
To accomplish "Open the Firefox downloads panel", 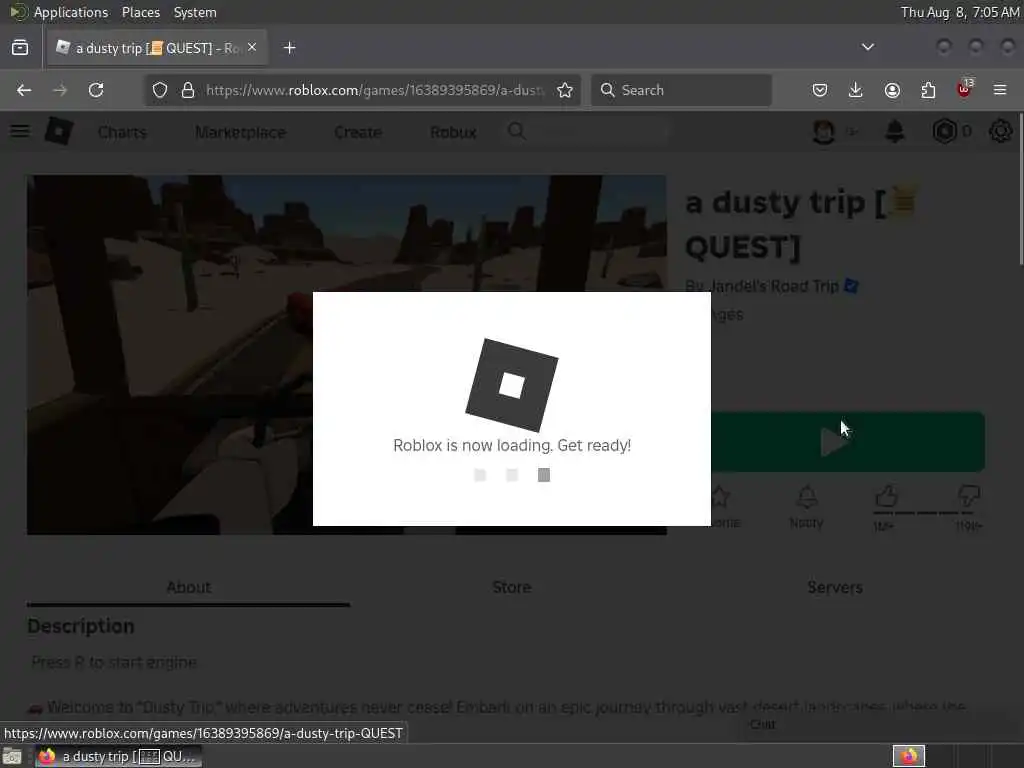I will point(856,90).
